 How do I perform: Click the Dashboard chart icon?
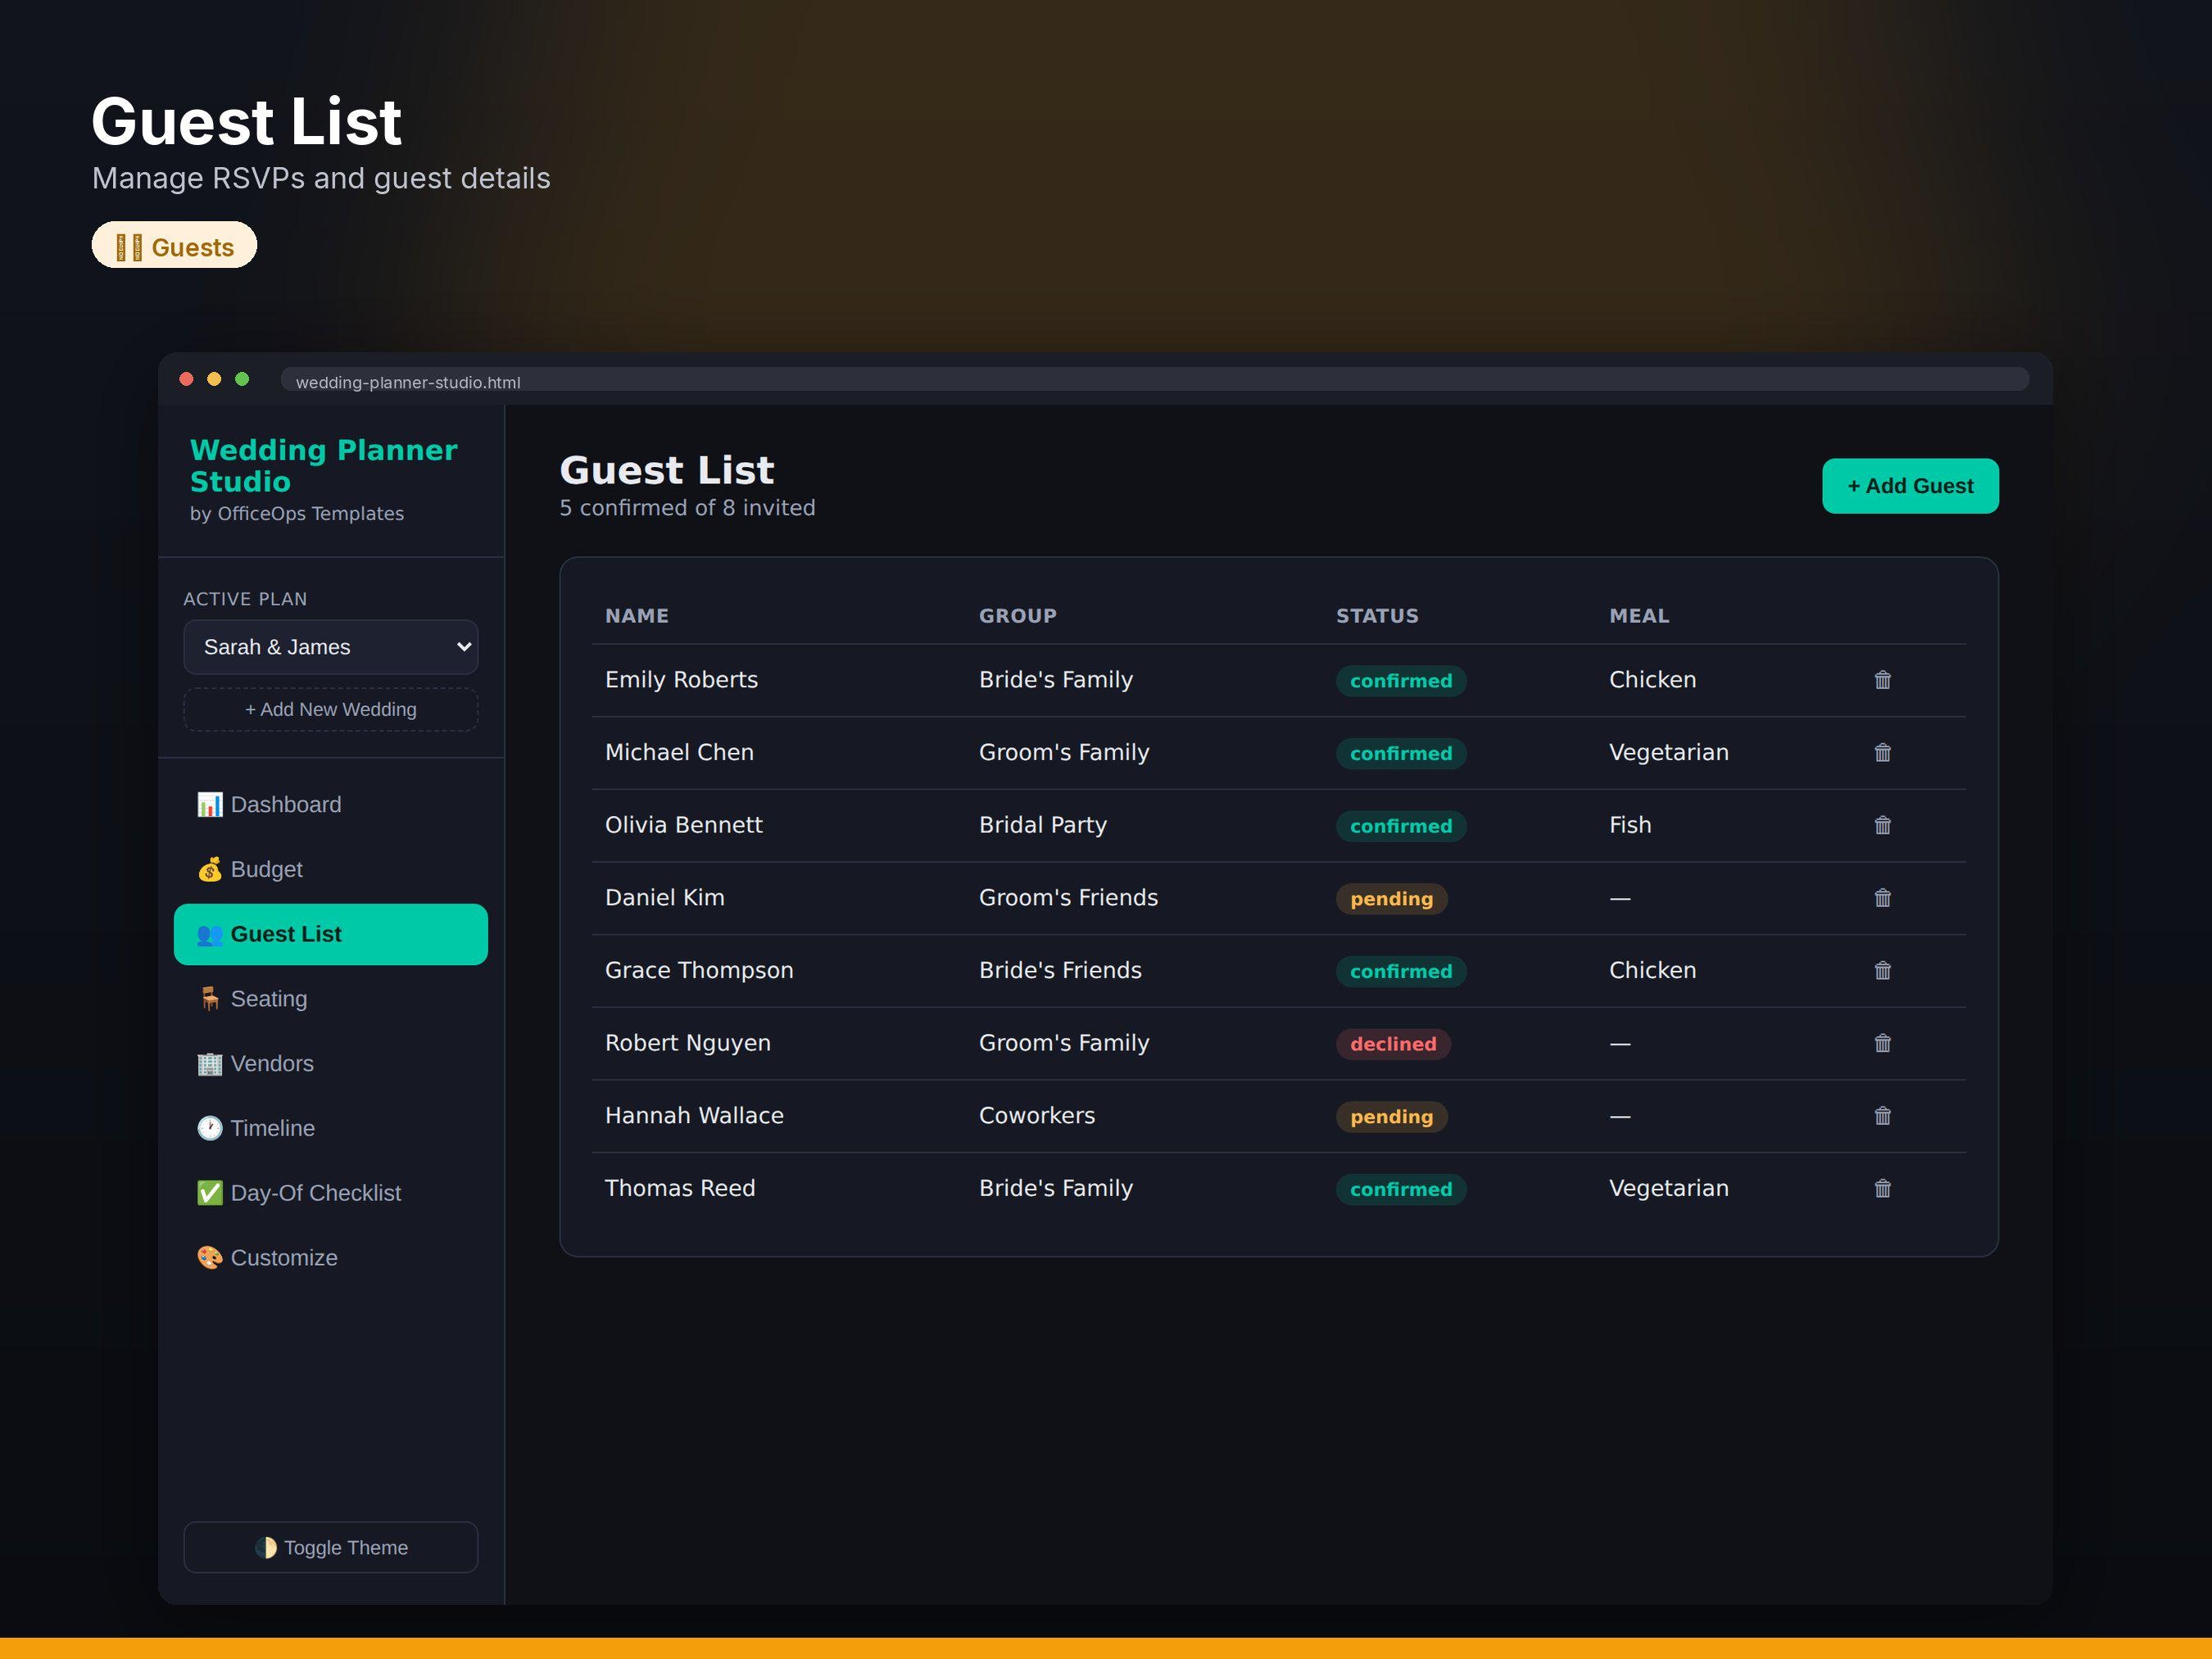coord(210,805)
